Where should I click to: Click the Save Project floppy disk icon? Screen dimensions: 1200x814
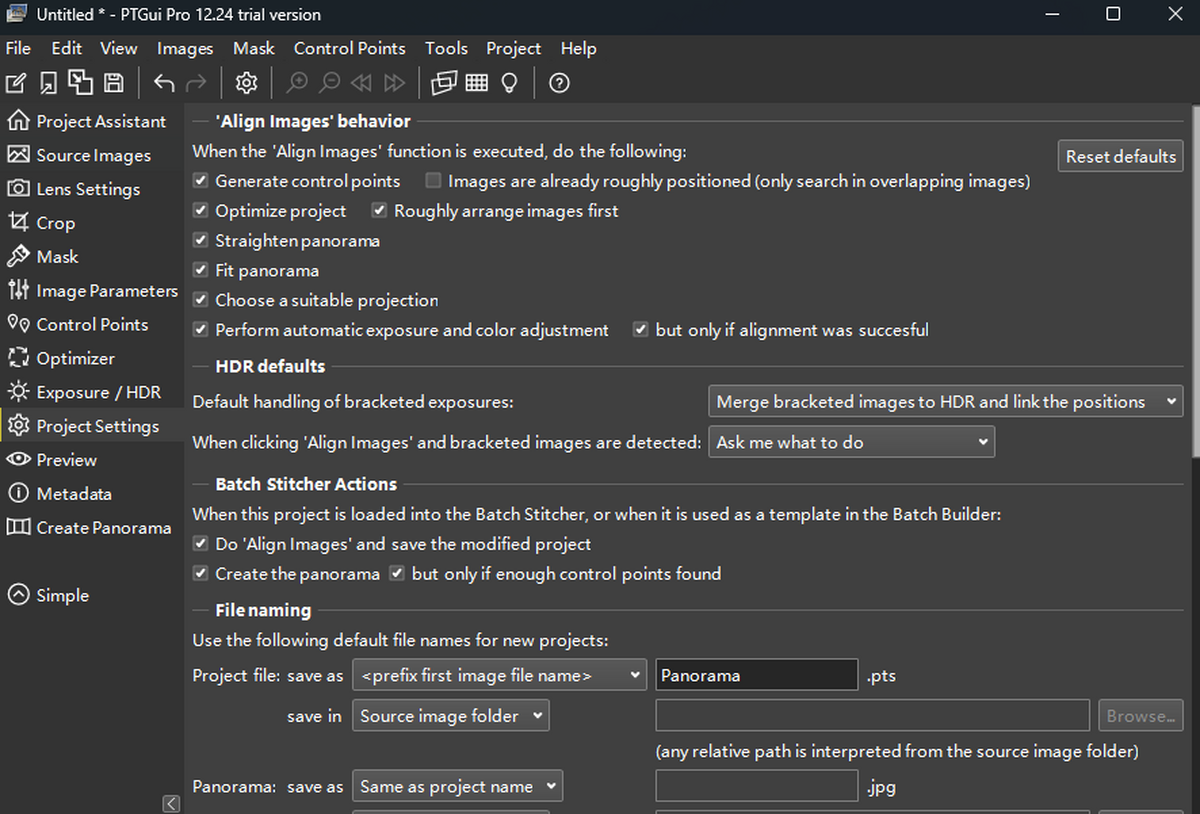click(x=114, y=83)
